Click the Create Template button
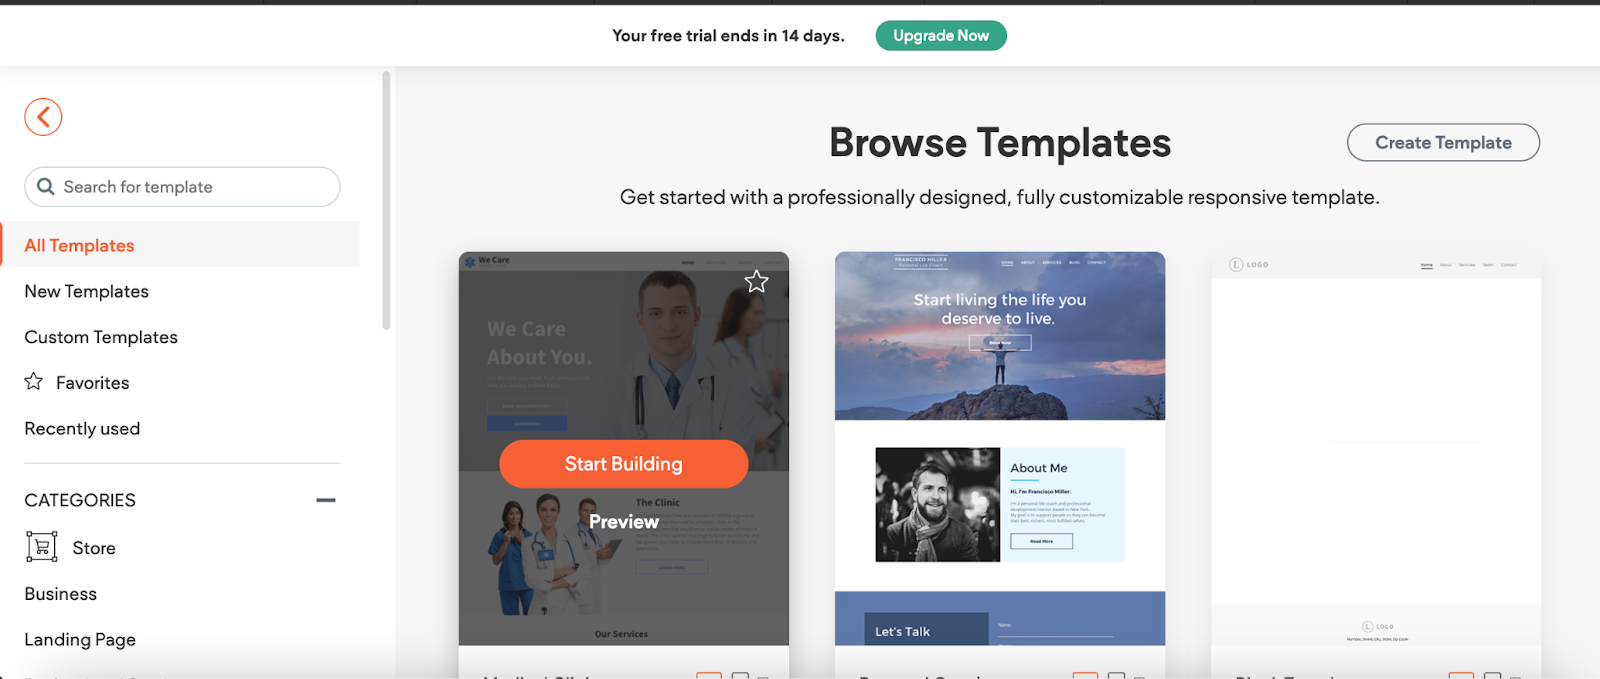Image resolution: width=1600 pixels, height=679 pixels. (1443, 143)
